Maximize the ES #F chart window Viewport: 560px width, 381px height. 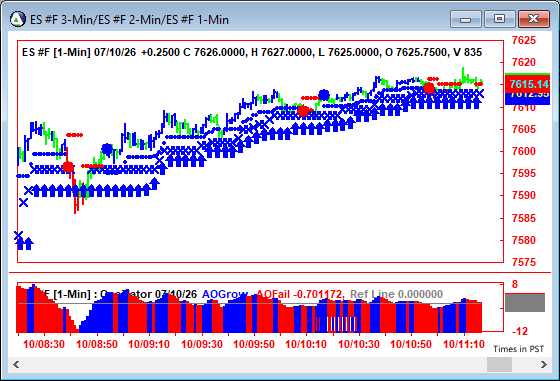[x=499, y=19]
